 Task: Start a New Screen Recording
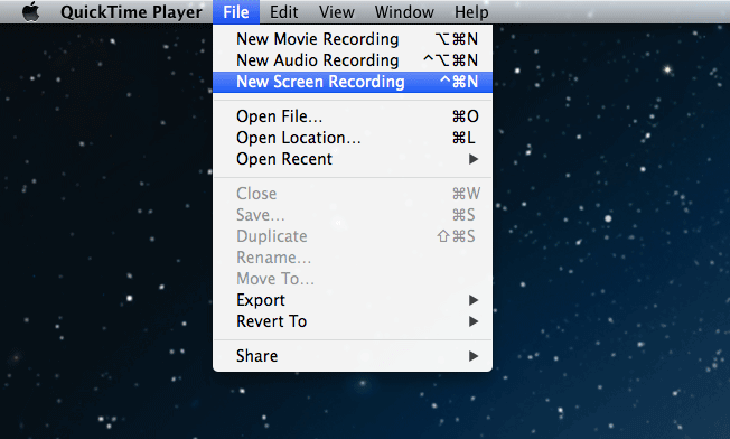[x=320, y=81]
